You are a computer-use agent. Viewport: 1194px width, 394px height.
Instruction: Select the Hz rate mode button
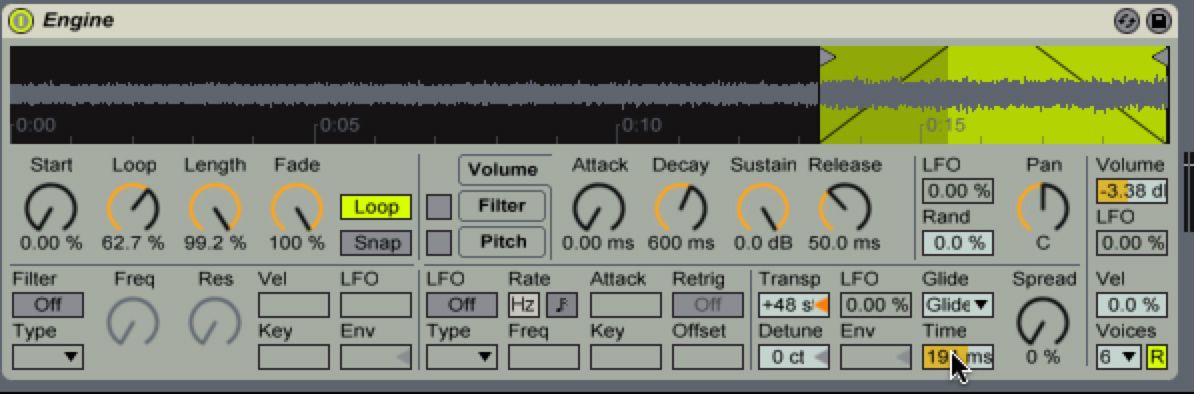[x=524, y=305]
